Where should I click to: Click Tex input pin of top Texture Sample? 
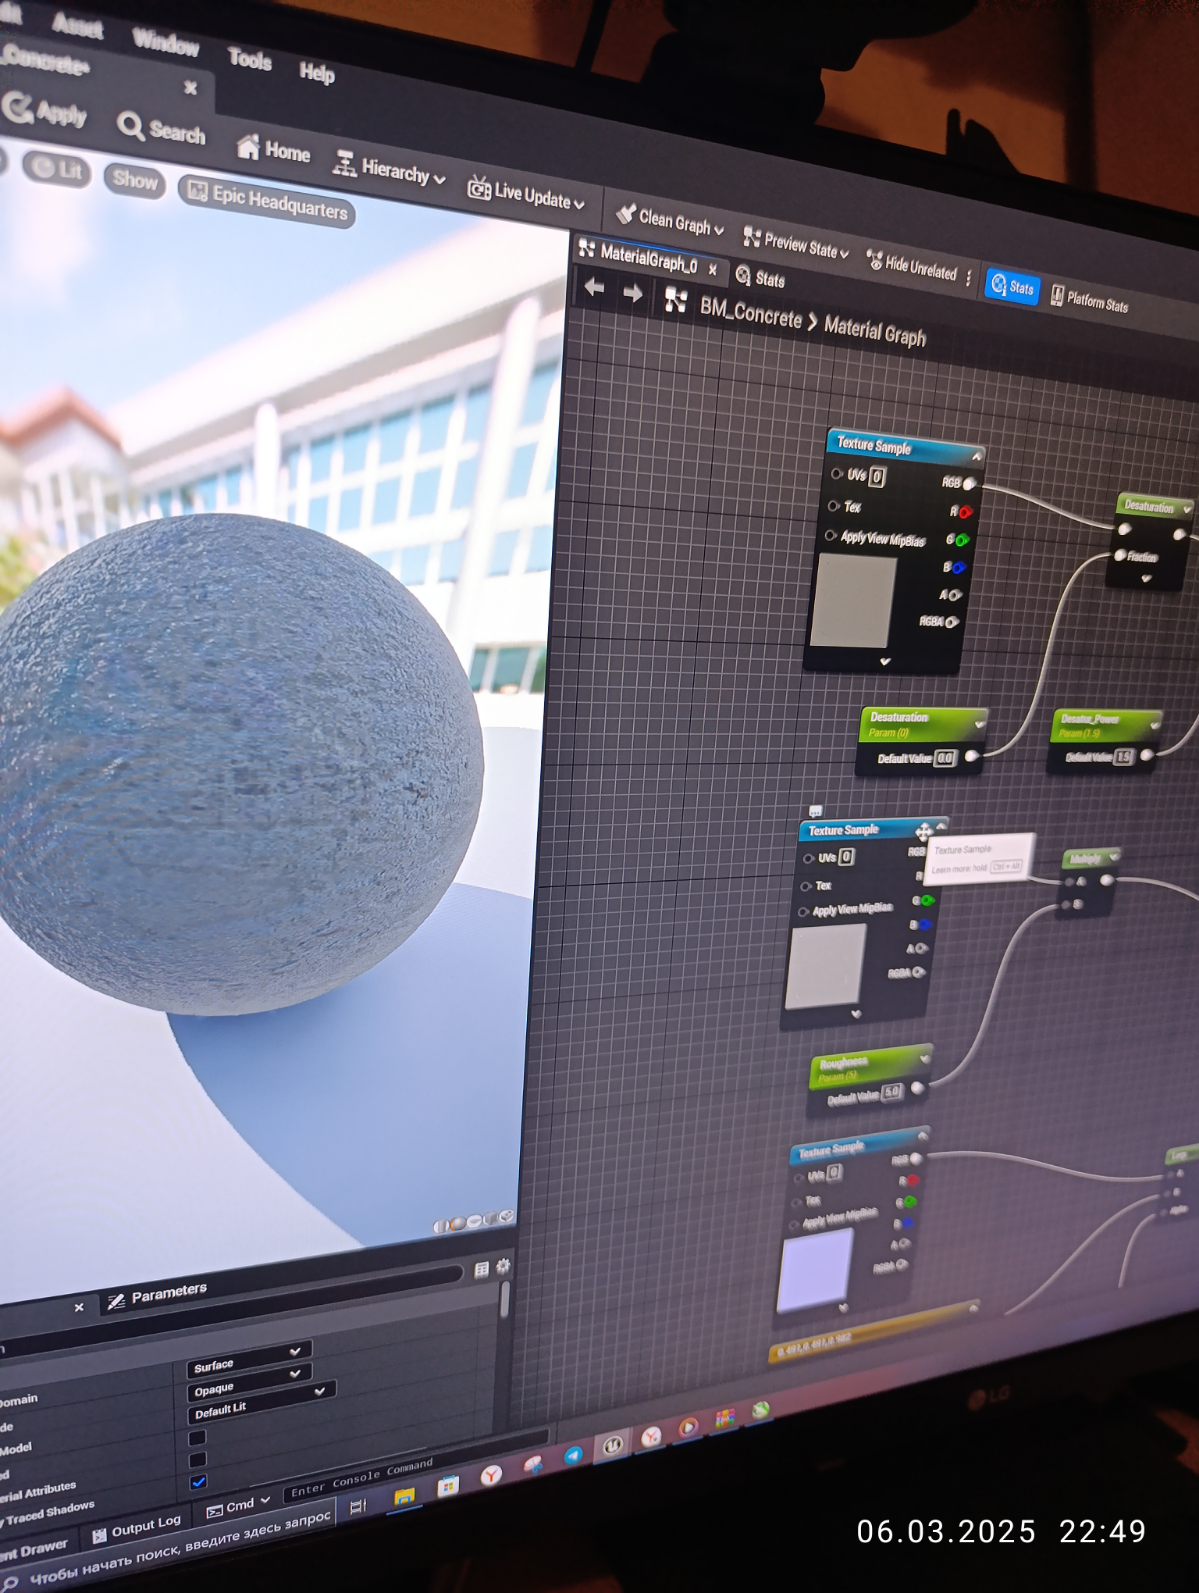pyautogui.click(x=833, y=506)
